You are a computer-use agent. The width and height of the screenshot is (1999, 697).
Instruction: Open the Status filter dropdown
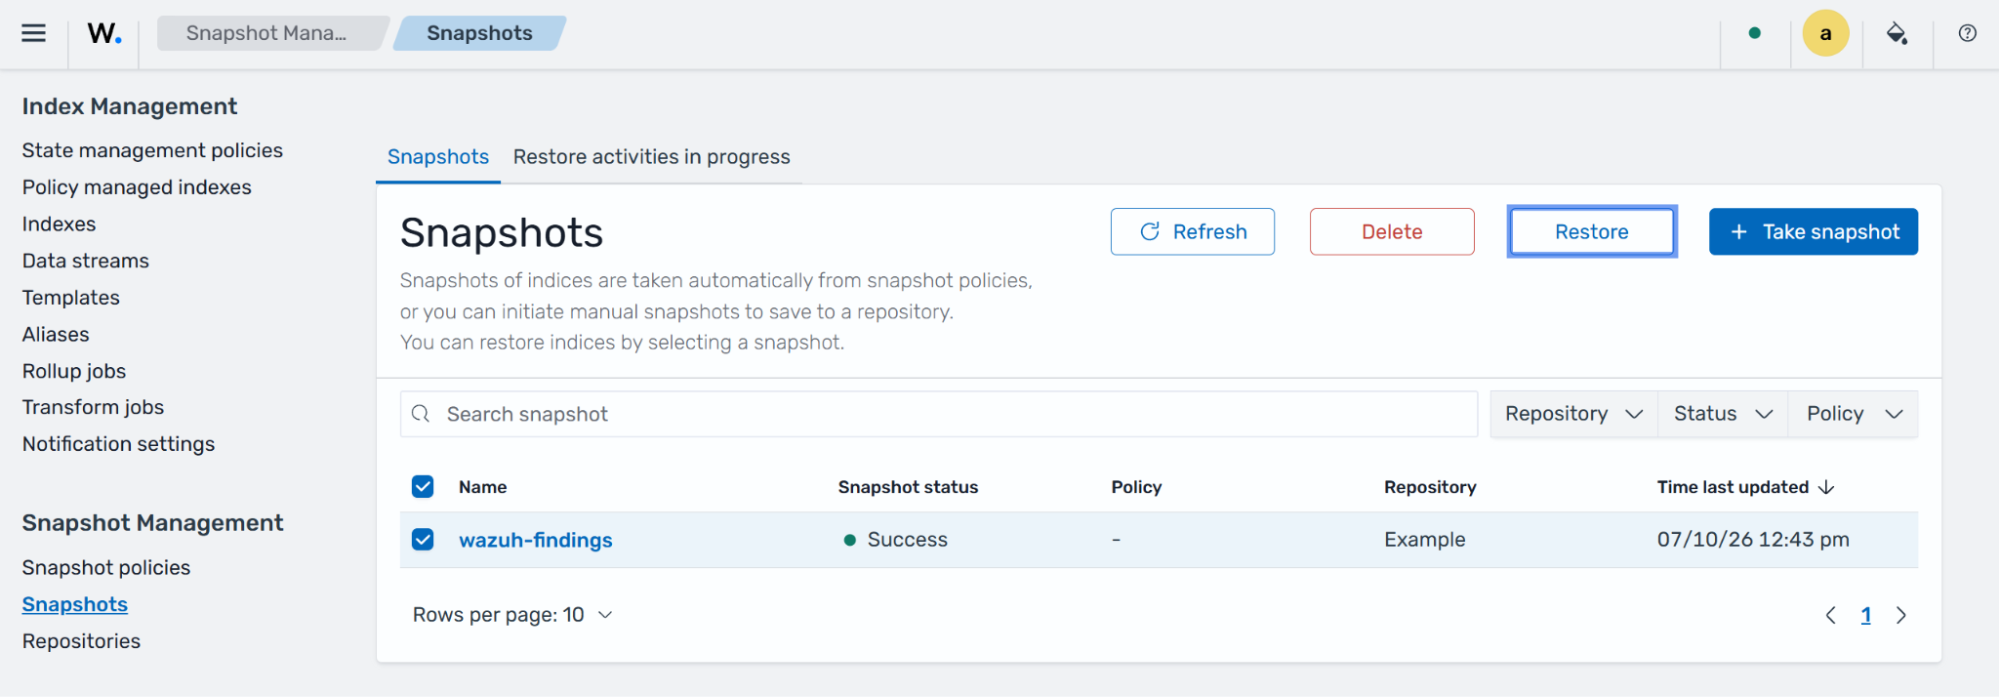click(x=1723, y=414)
